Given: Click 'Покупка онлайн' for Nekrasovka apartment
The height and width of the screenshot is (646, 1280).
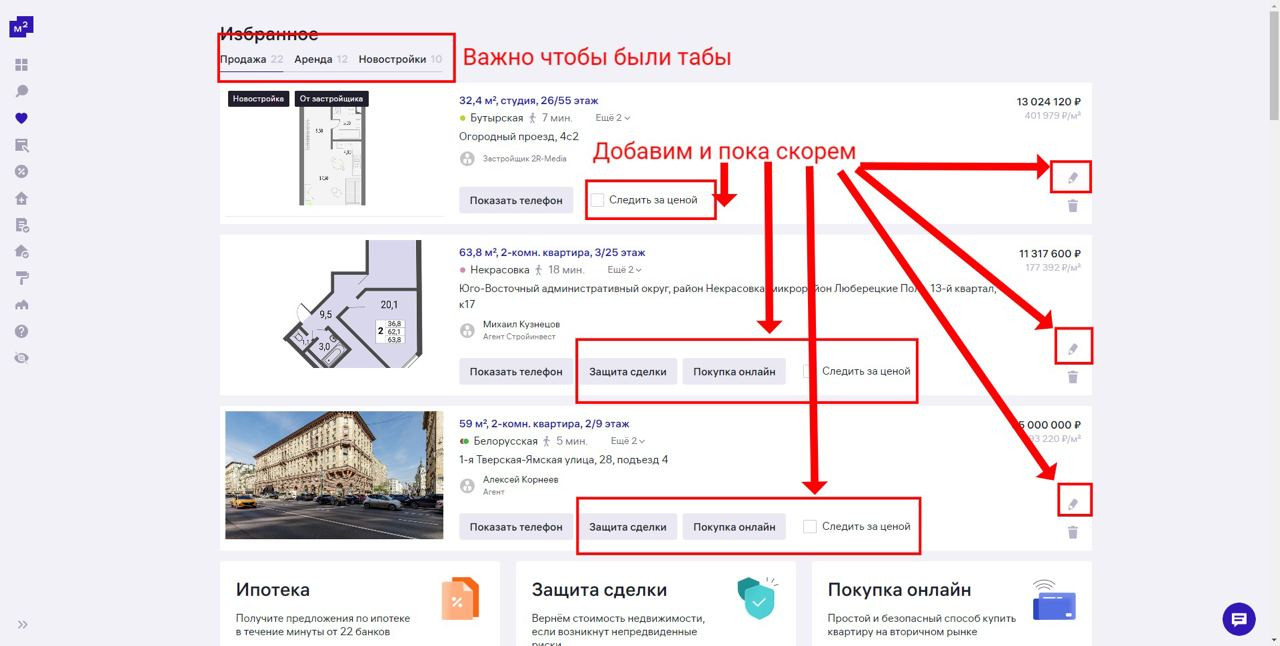Looking at the screenshot, I should click(x=734, y=371).
